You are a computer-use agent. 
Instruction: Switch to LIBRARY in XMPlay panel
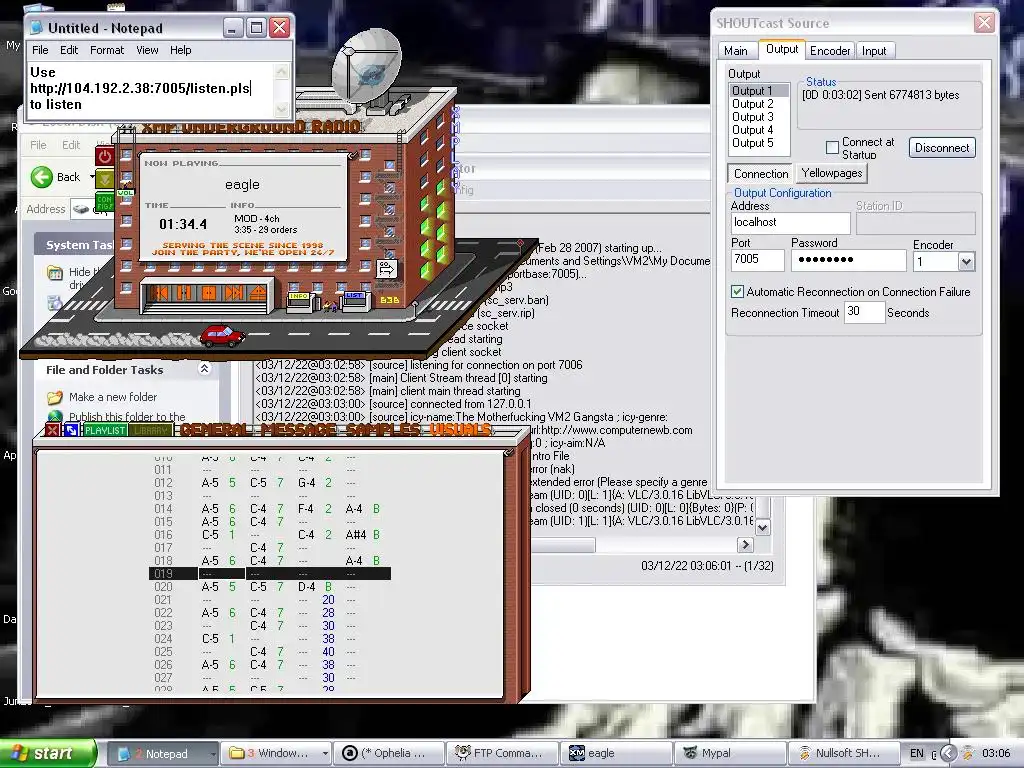151,430
